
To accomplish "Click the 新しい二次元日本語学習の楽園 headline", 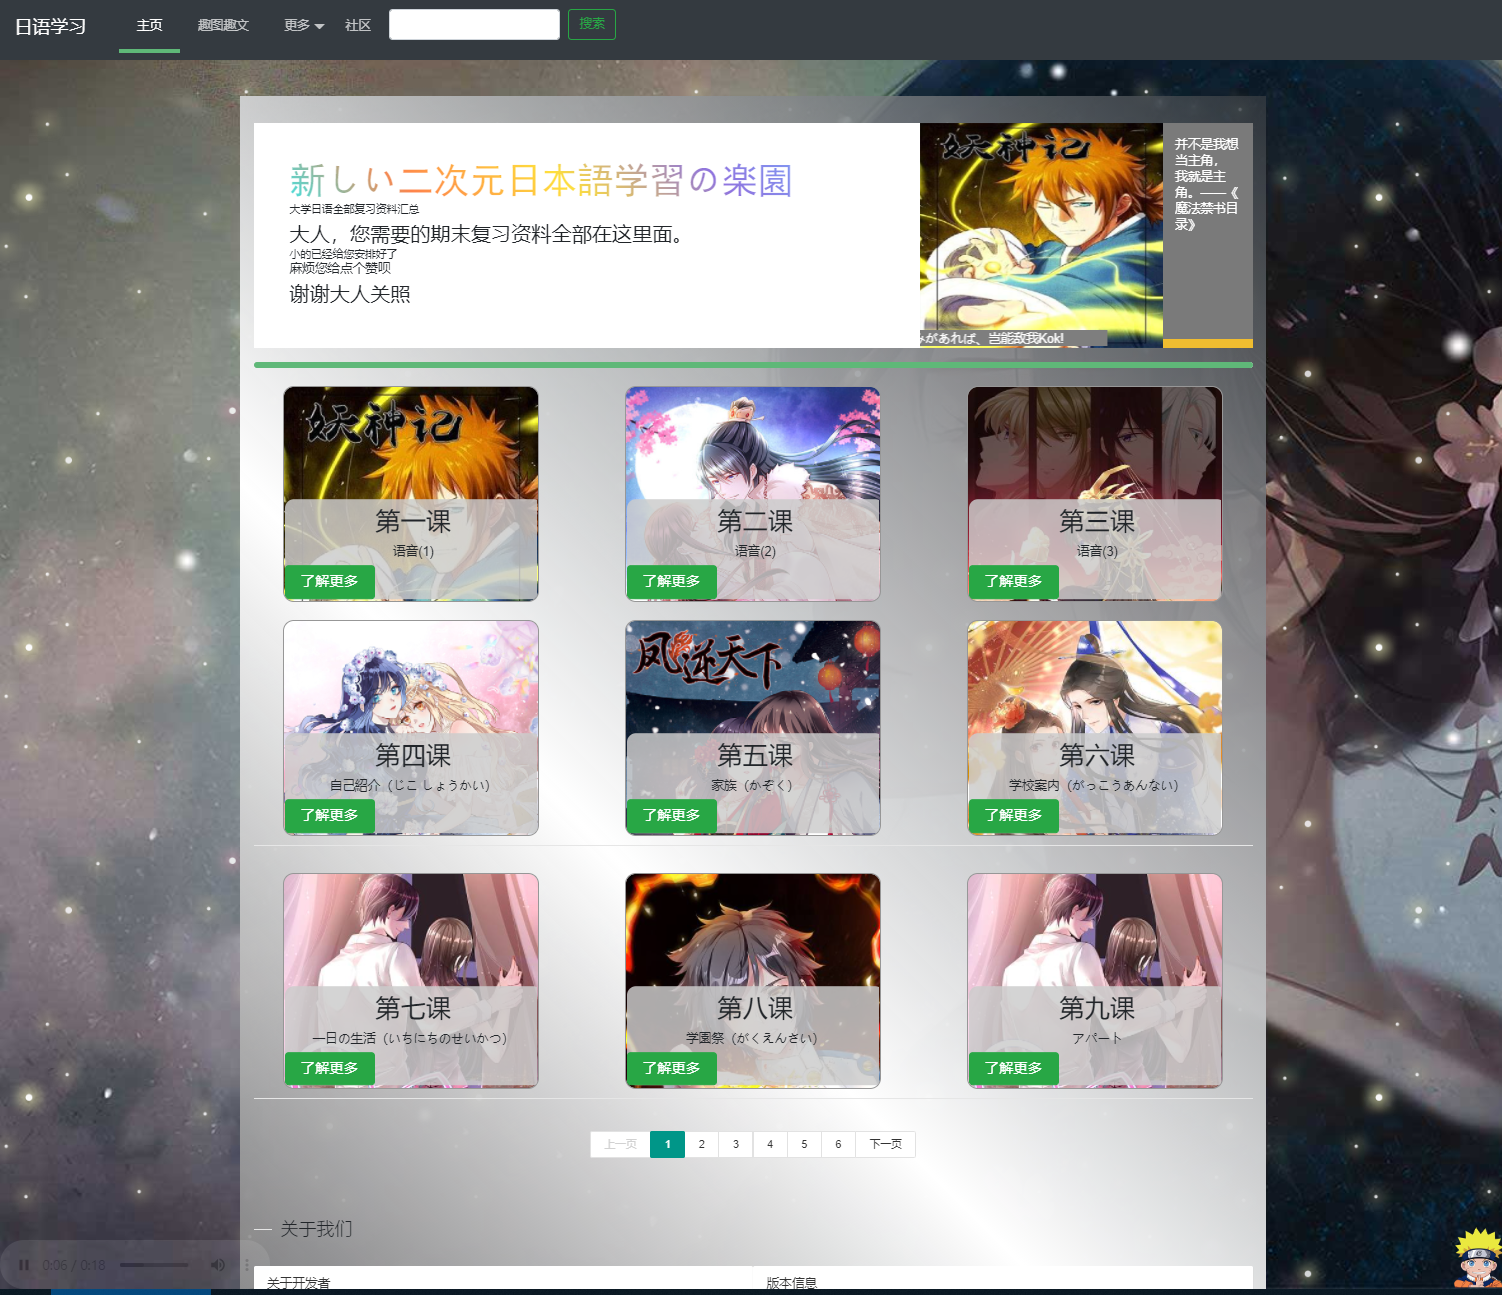I will tap(541, 181).
